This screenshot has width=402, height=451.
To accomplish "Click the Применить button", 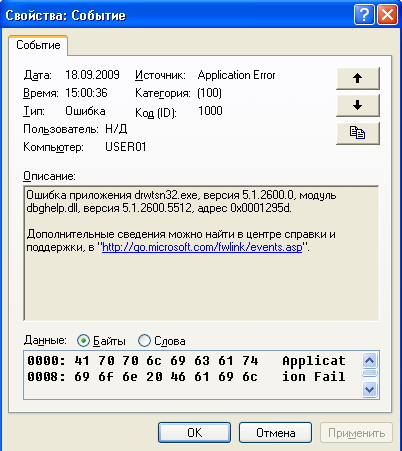I will (356, 432).
